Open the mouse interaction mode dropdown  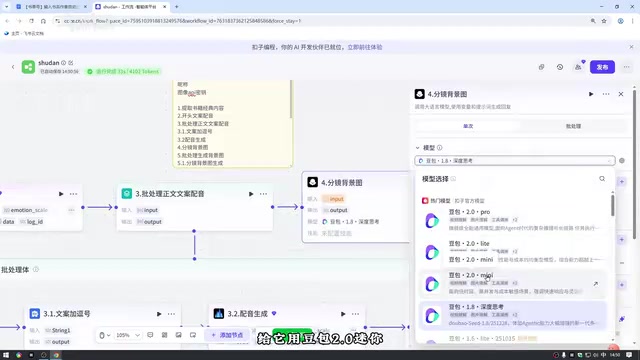(104, 335)
